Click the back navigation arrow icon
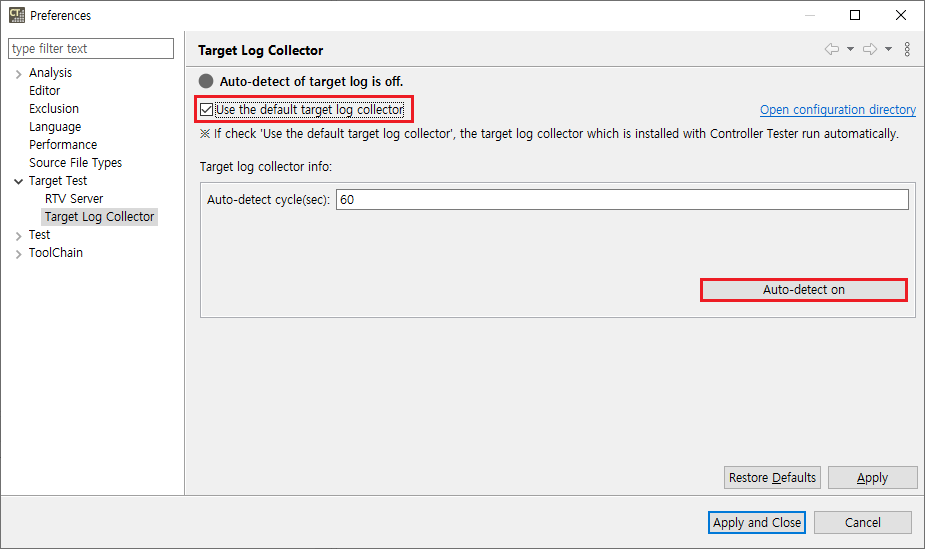Viewport: 925px width, 549px height. [x=831, y=49]
